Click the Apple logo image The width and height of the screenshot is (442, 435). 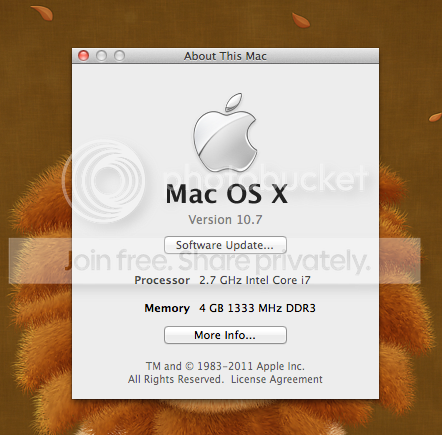pos(225,133)
